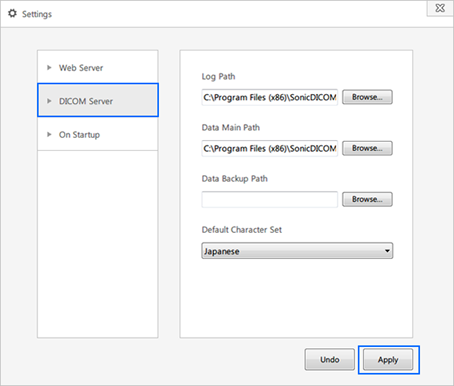Browse for a Data Backup Path
Screen dimensions: 454x386
pos(367,199)
